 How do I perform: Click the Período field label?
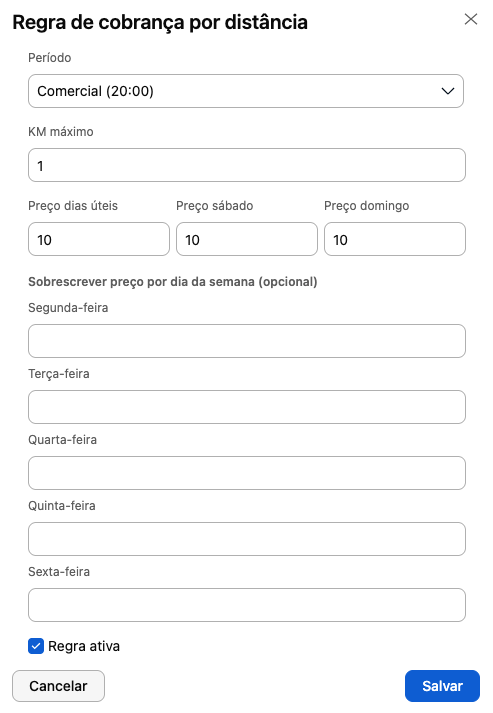coord(50,58)
